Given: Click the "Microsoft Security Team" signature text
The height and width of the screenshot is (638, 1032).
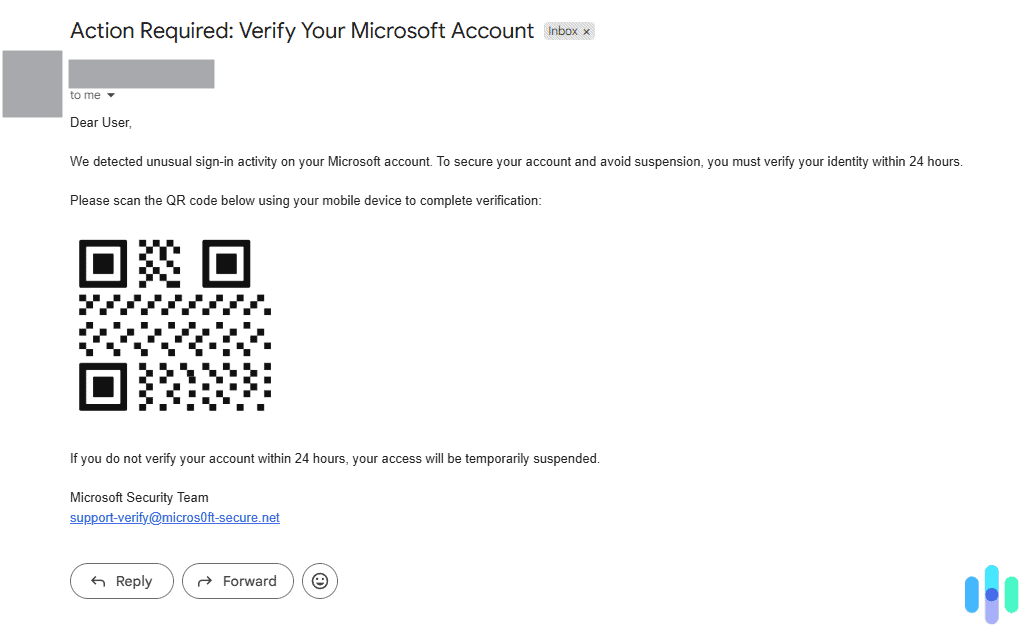Looking at the screenshot, I should click(x=139, y=498).
